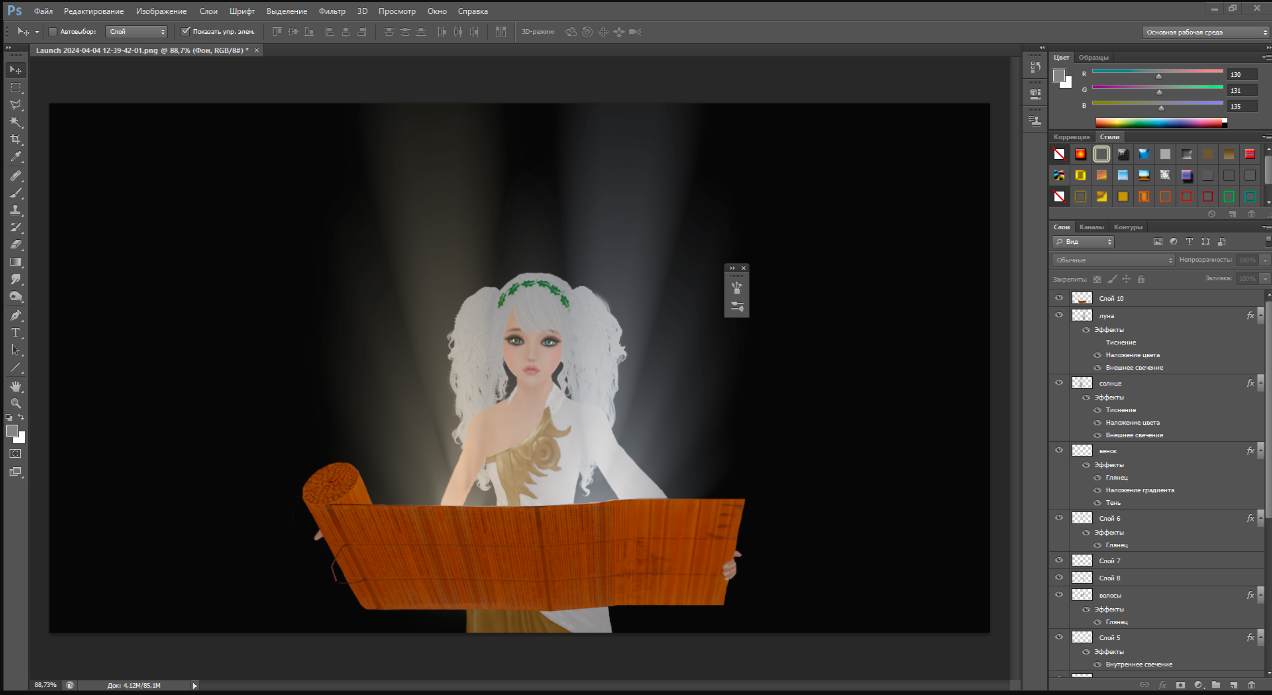Open the Слой auto-select dropdown
Viewport: 1272px width, 695px height.
coord(136,31)
